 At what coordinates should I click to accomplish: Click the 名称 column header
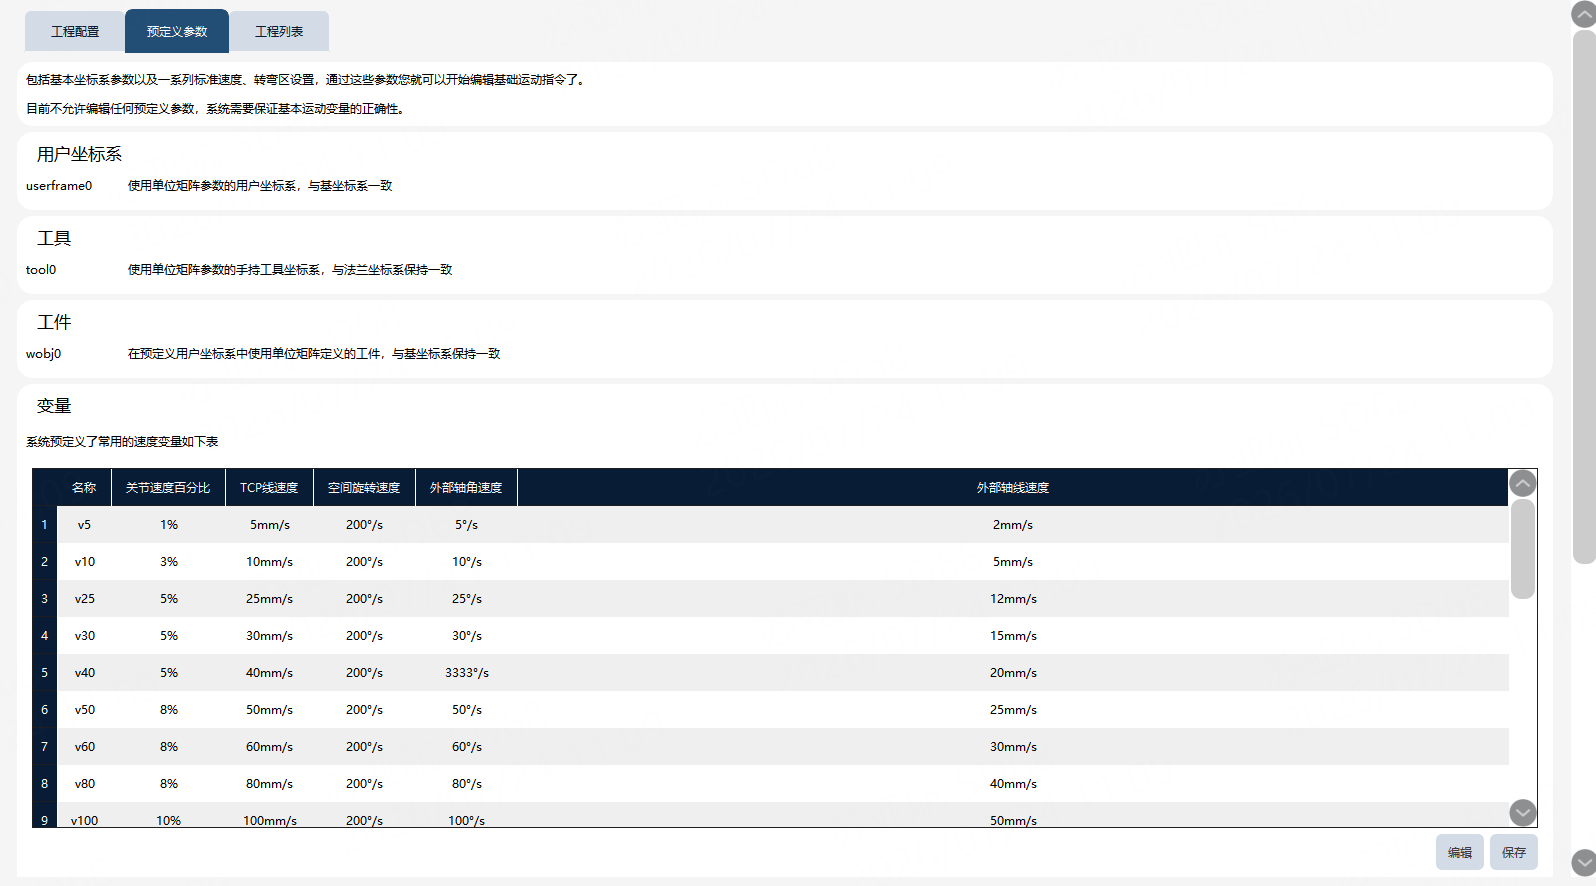click(84, 488)
